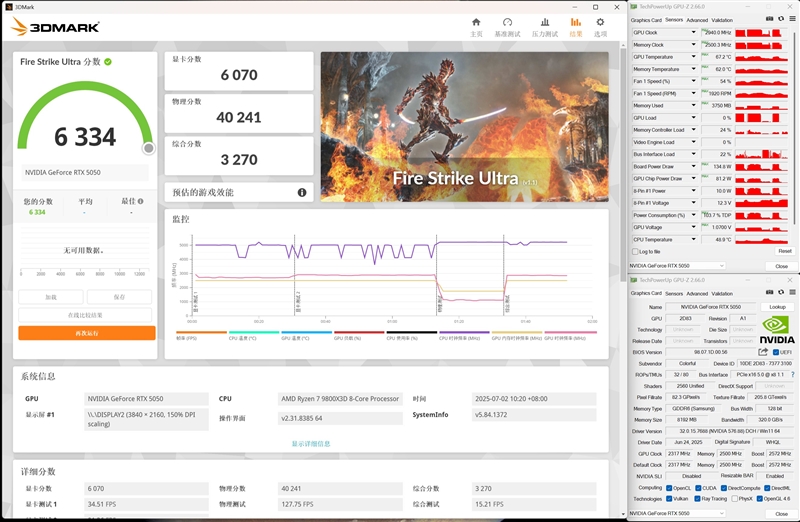This screenshot has height=522, width=800.
Task: Open the Memory Clock sensor dropdown arrow
Action: pos(693,44)
